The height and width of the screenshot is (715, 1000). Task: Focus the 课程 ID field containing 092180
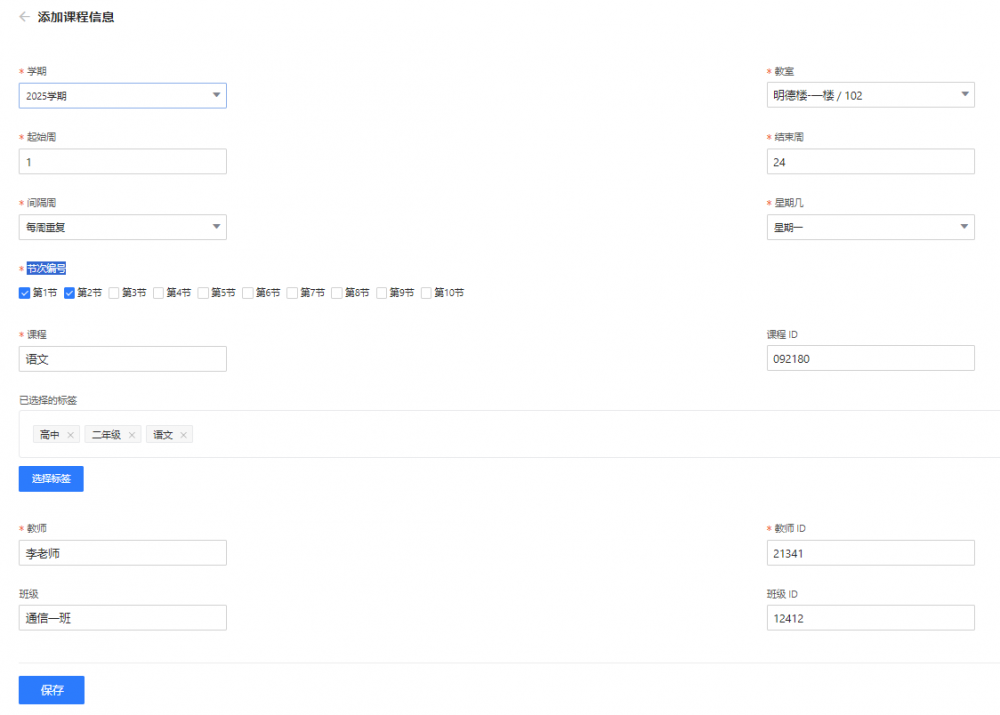(870, 359)
